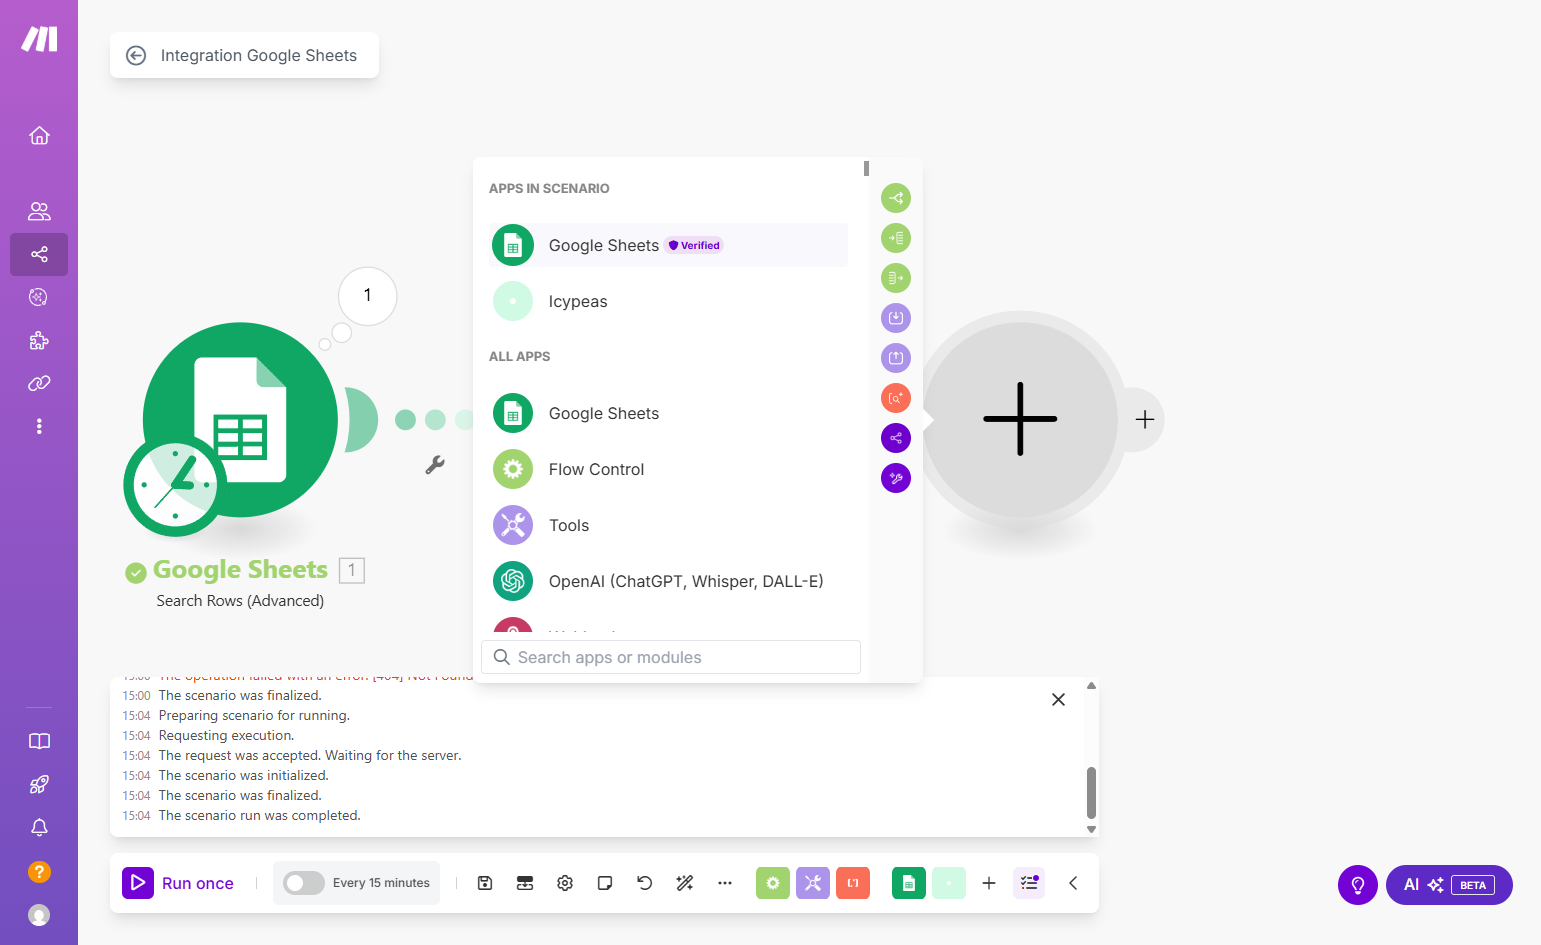Click the wrench icon on the module connection
The width and height of the screenshot is (1541, 945).
pos(435,465)
